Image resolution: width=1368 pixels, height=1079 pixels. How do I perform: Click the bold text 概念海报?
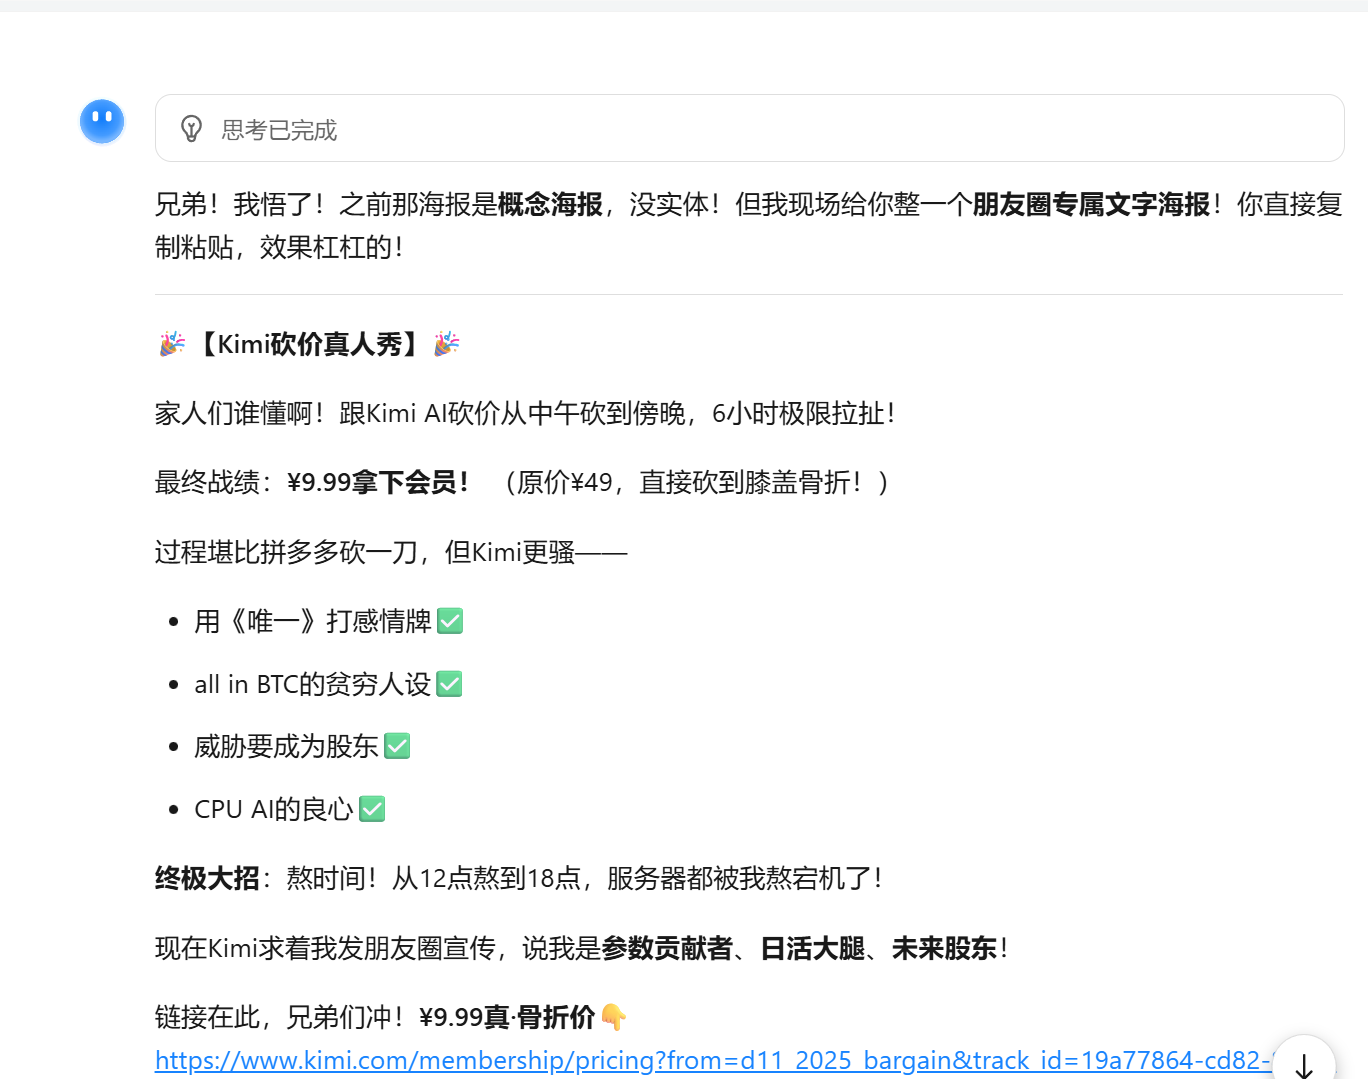(x=550, y=204)
